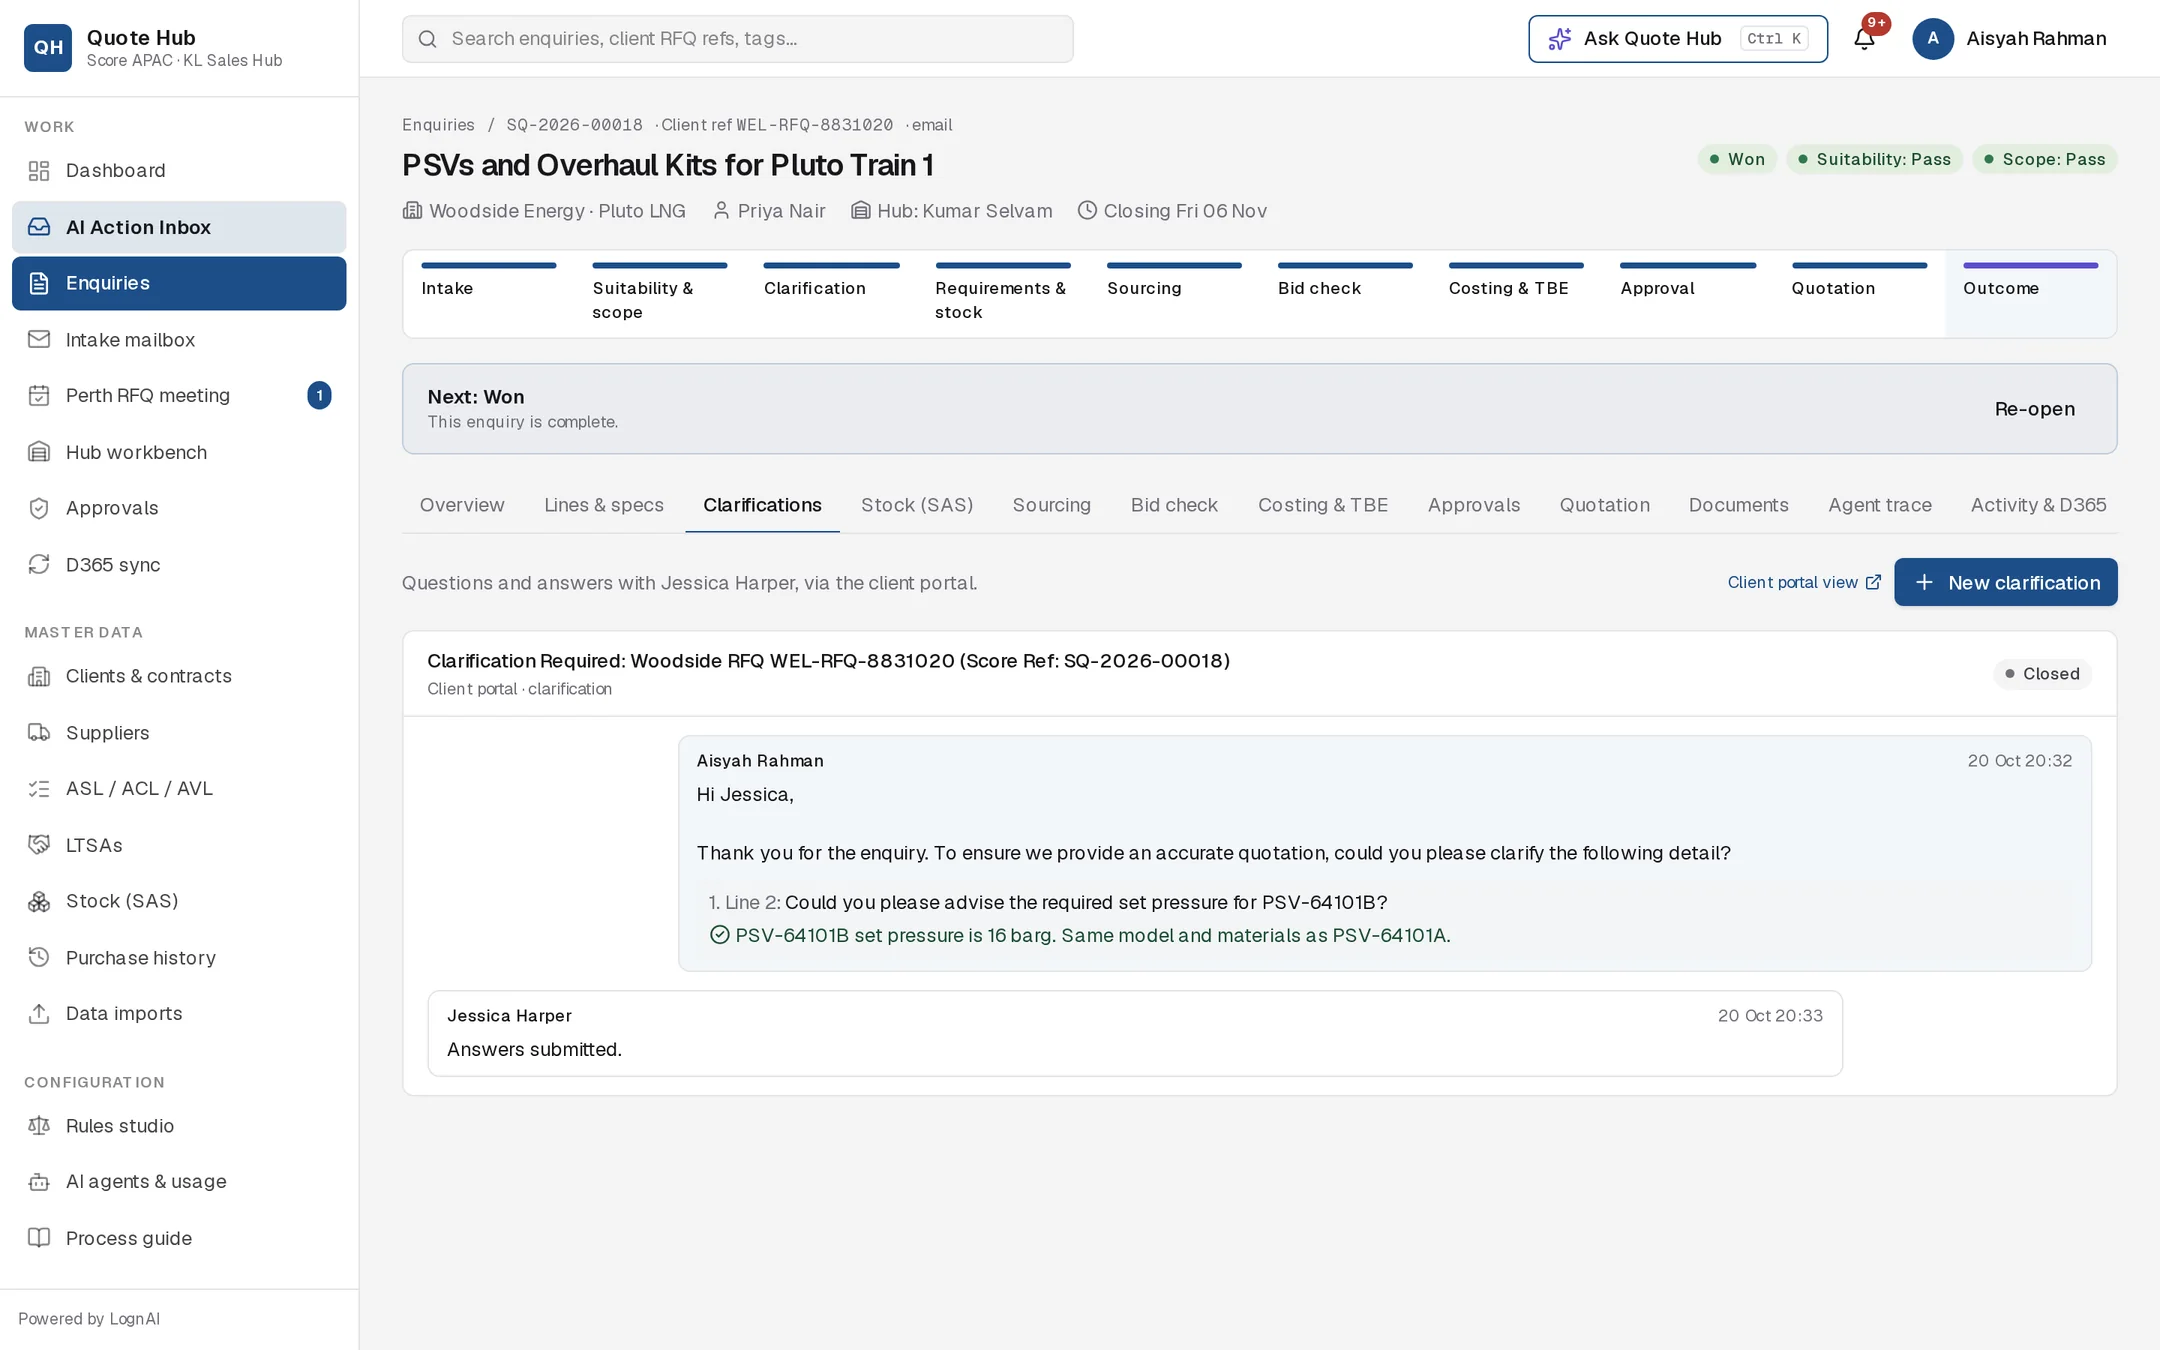Click the Approvals shield icon
The image size is (2160, 1350).
[x=39, y=508]
